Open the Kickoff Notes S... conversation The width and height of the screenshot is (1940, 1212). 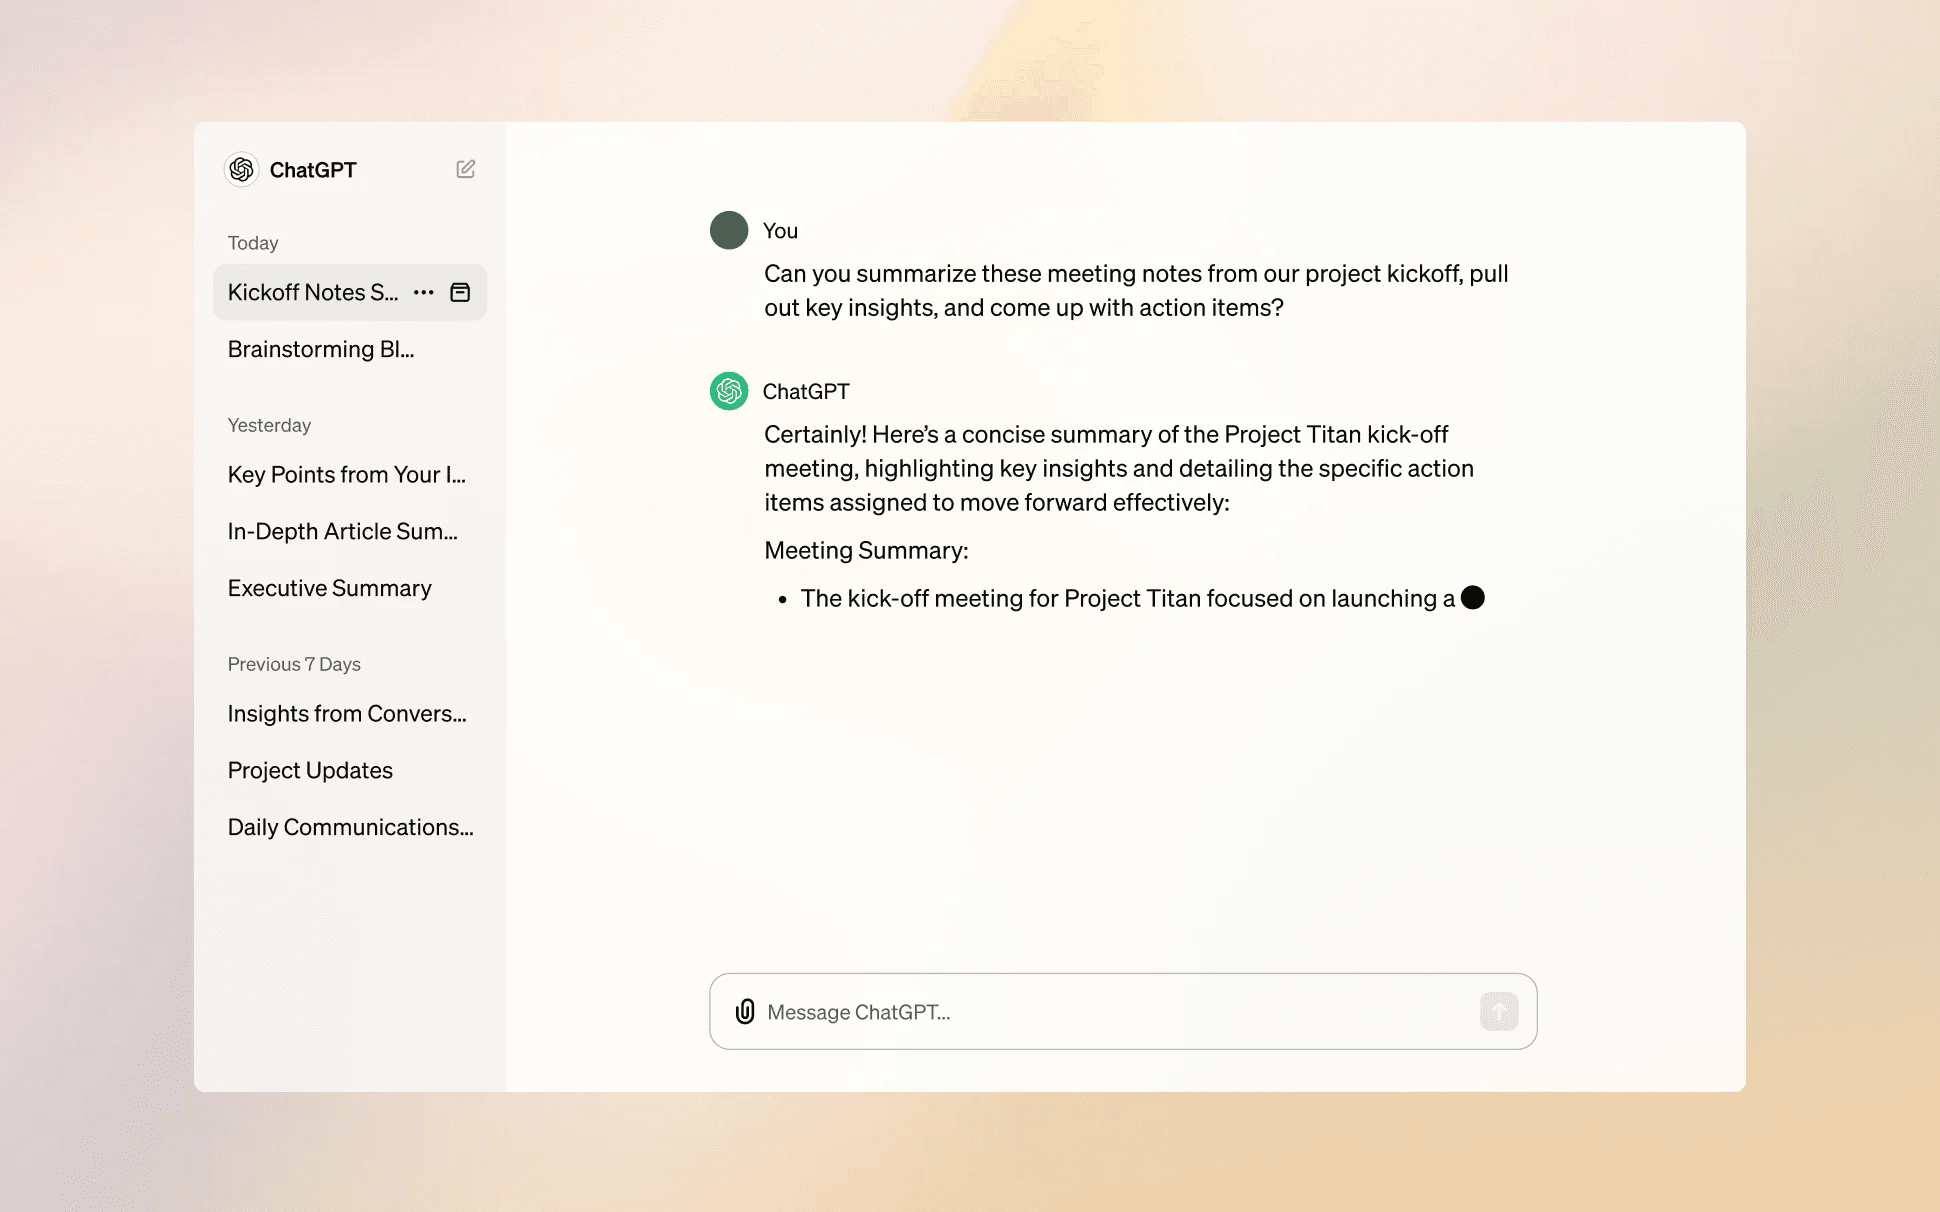(314, 290)
